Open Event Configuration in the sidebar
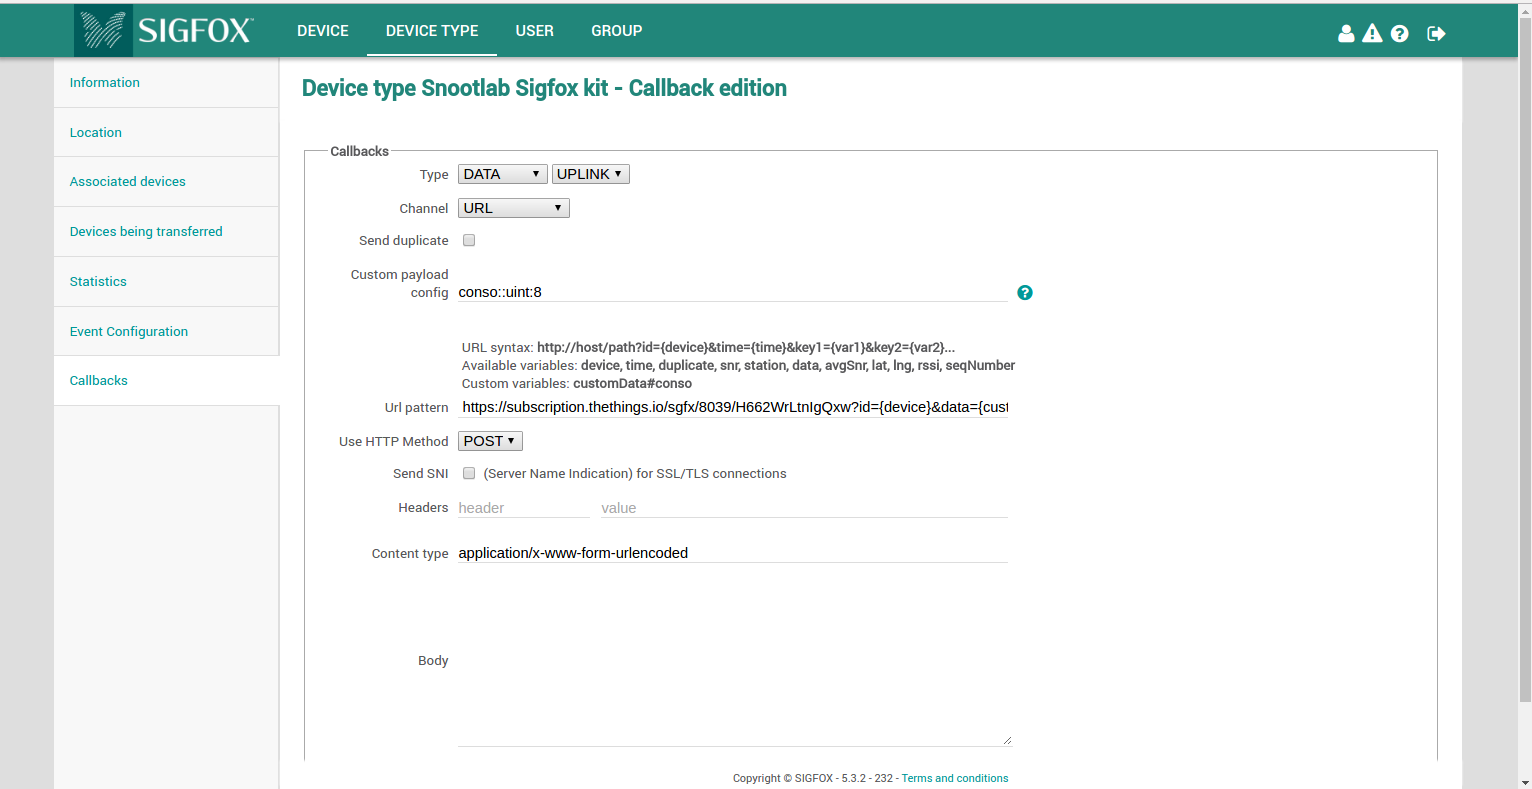 (166, 331)
